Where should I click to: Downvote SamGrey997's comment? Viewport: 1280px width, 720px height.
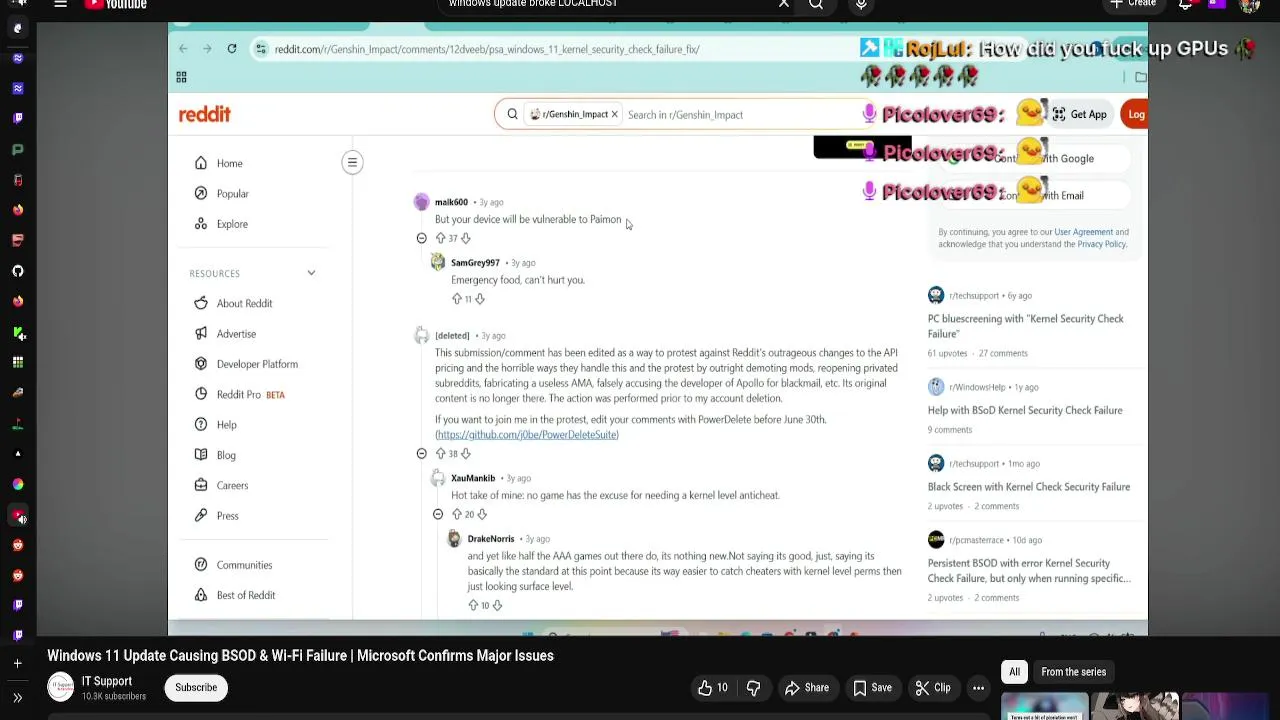click(x=480, y=299)
